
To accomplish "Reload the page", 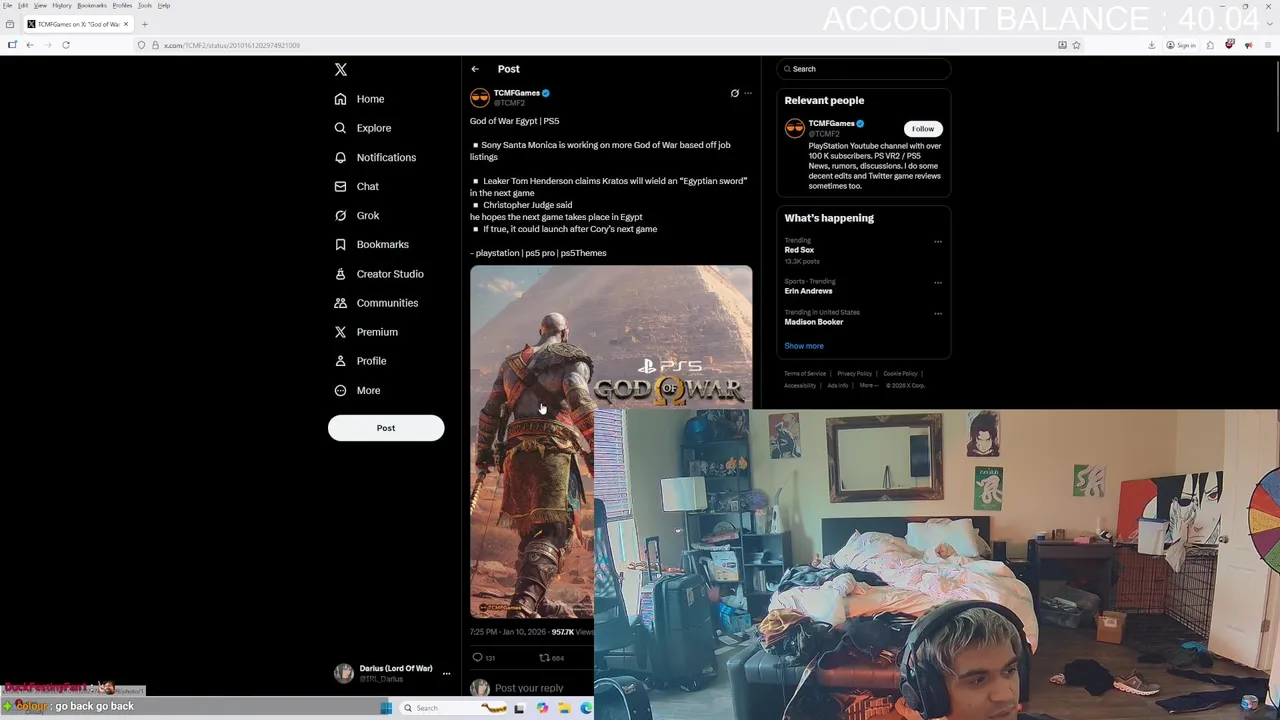I will [x=66, y=45].
